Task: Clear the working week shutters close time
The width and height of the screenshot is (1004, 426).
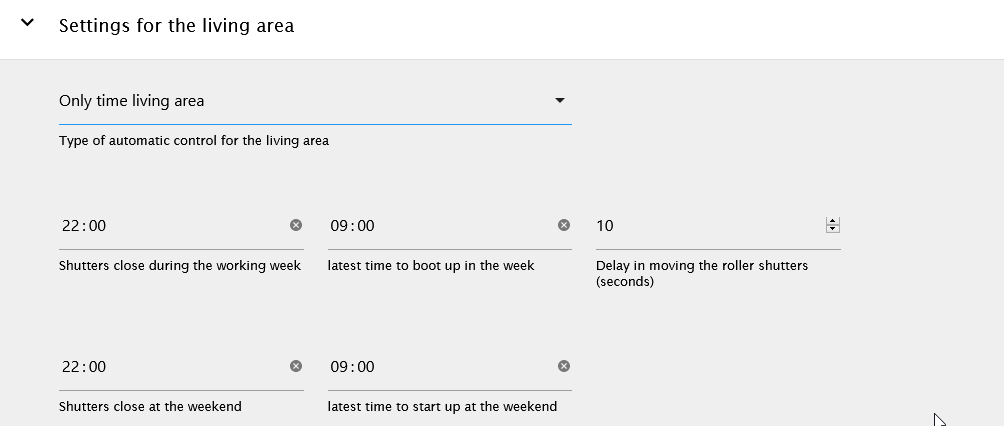Action: pos(296,226)
